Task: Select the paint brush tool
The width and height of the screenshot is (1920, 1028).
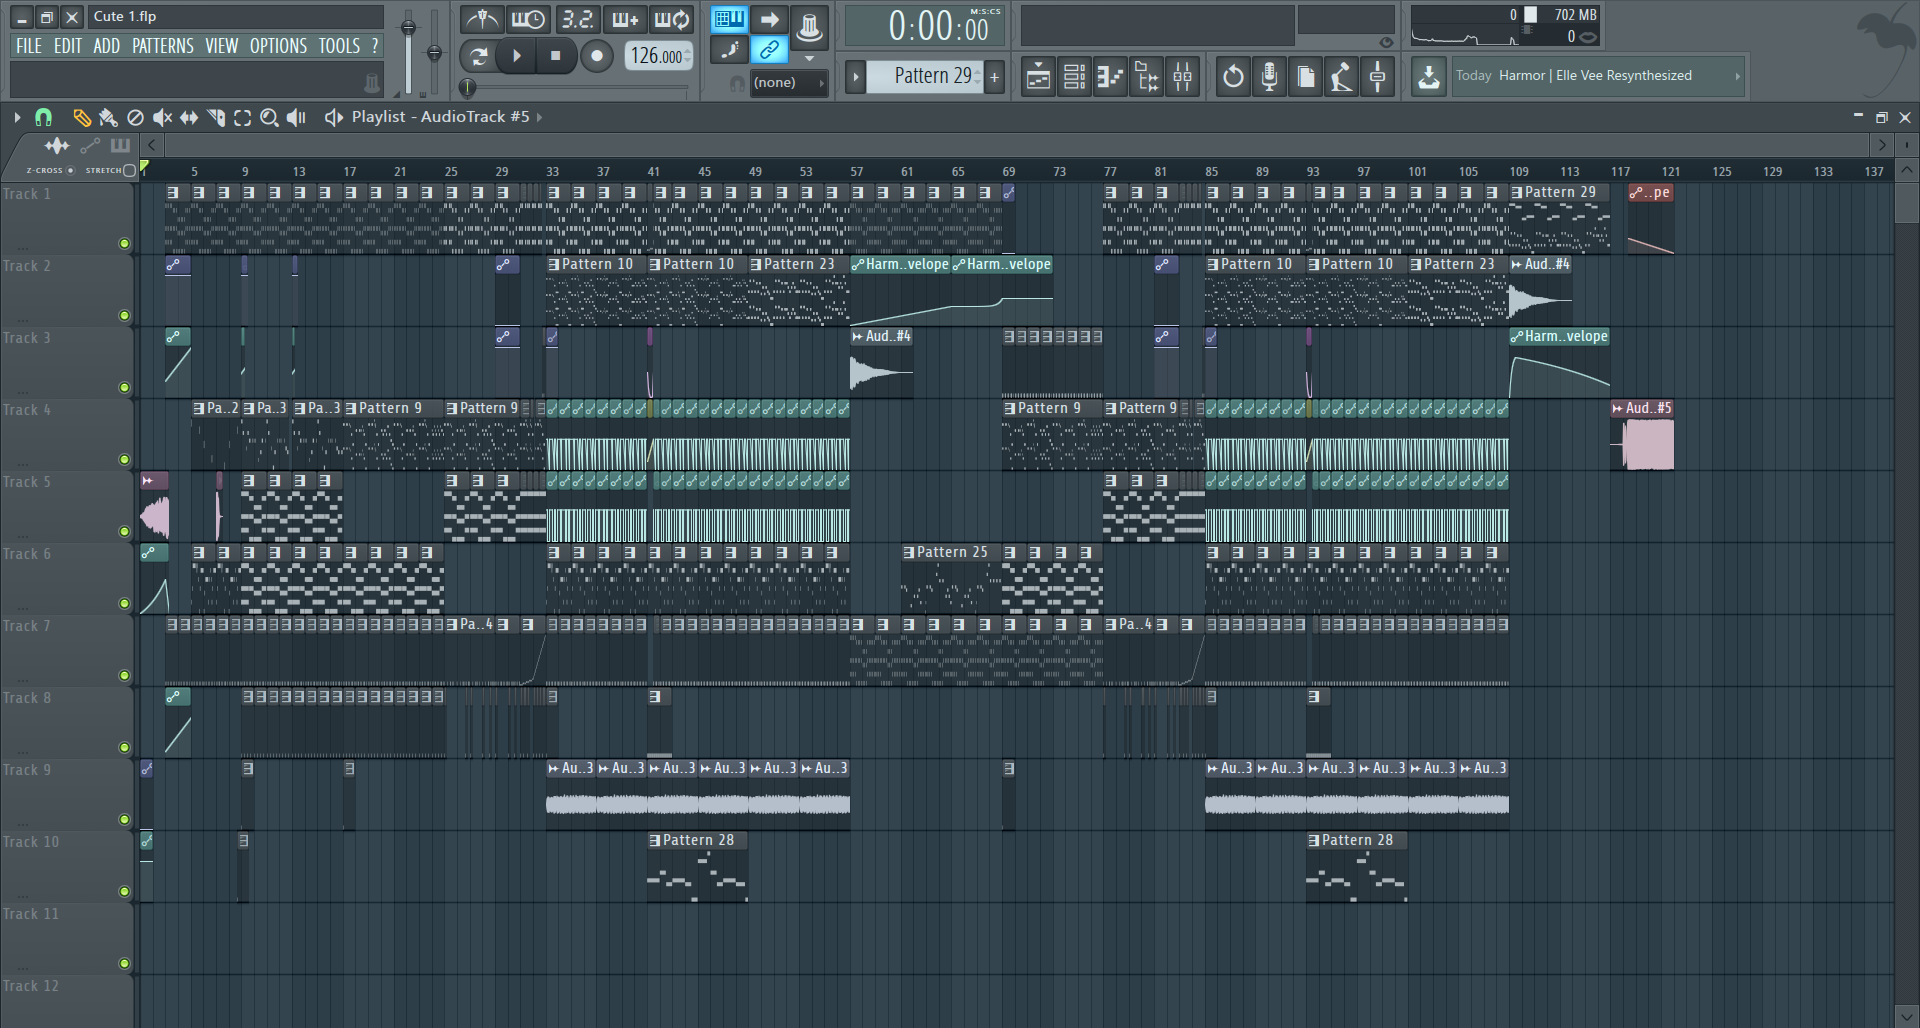Action: pos(108,117)
